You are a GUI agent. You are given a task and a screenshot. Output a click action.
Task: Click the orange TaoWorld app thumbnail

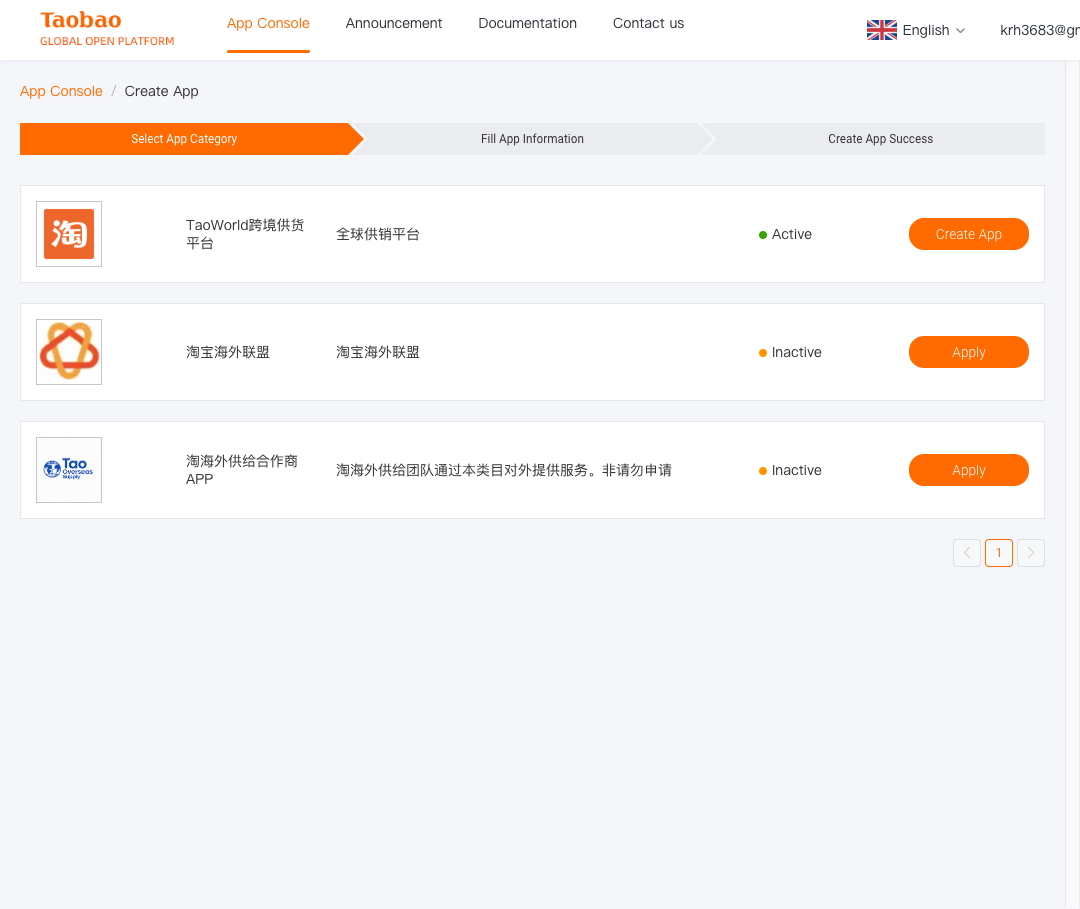(69, 234)
